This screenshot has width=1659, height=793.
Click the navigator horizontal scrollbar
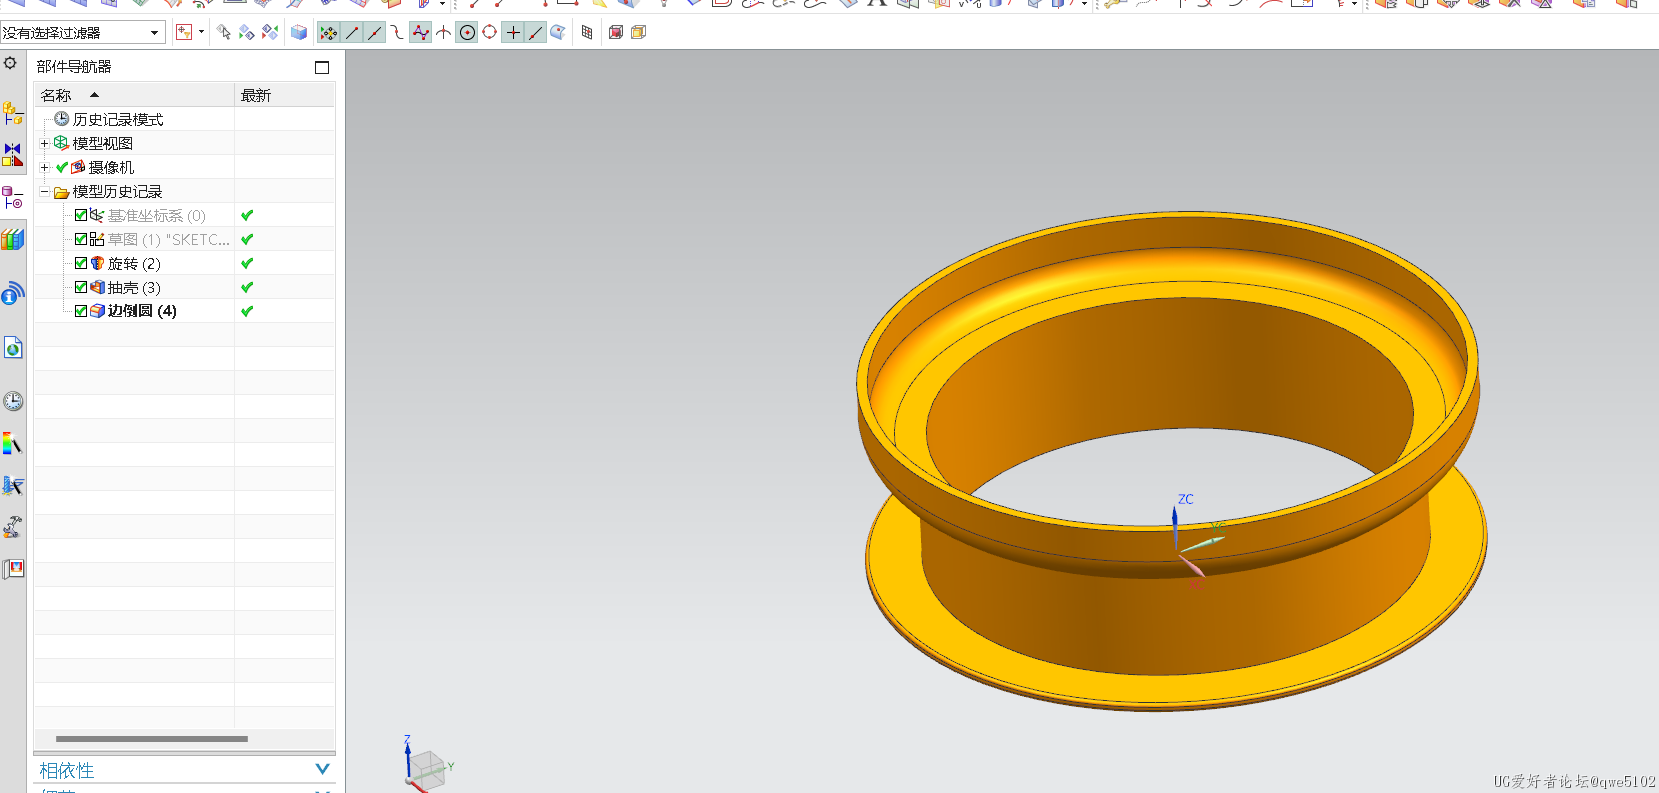tap(152, 739)
